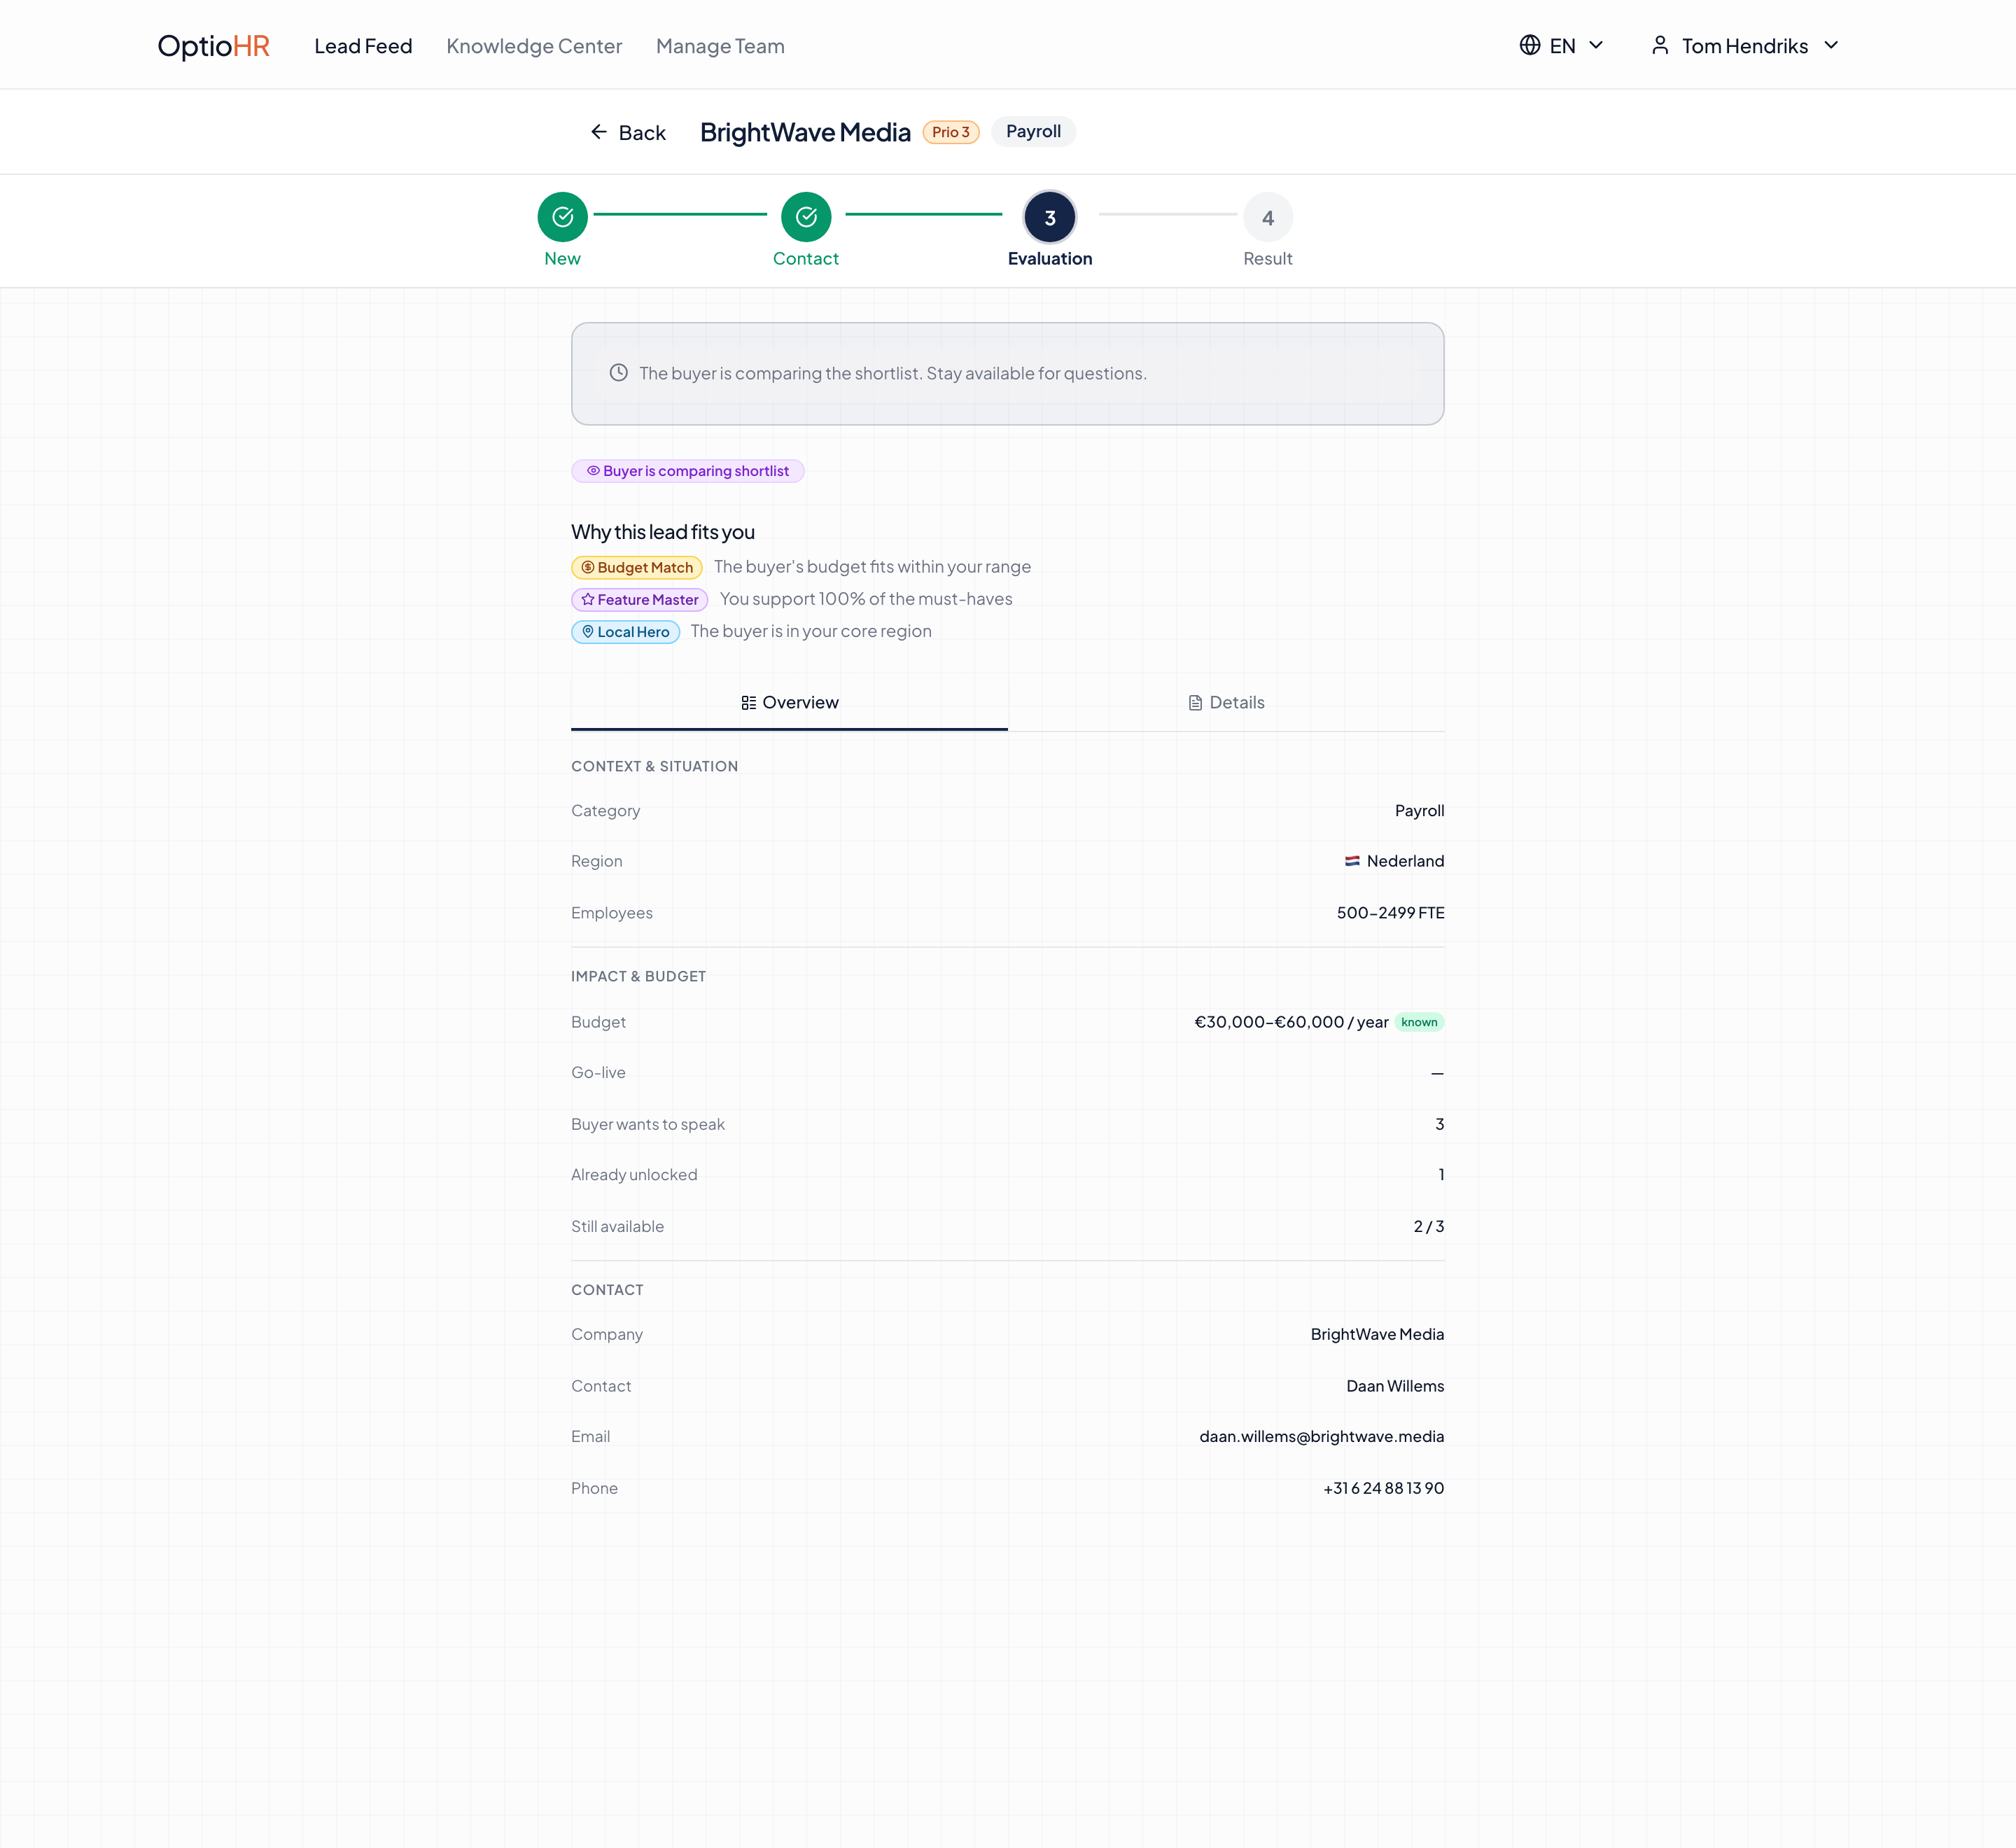
Task: Click the phone number +31 6 24 88 13 90
Action: [1383, 1488]
